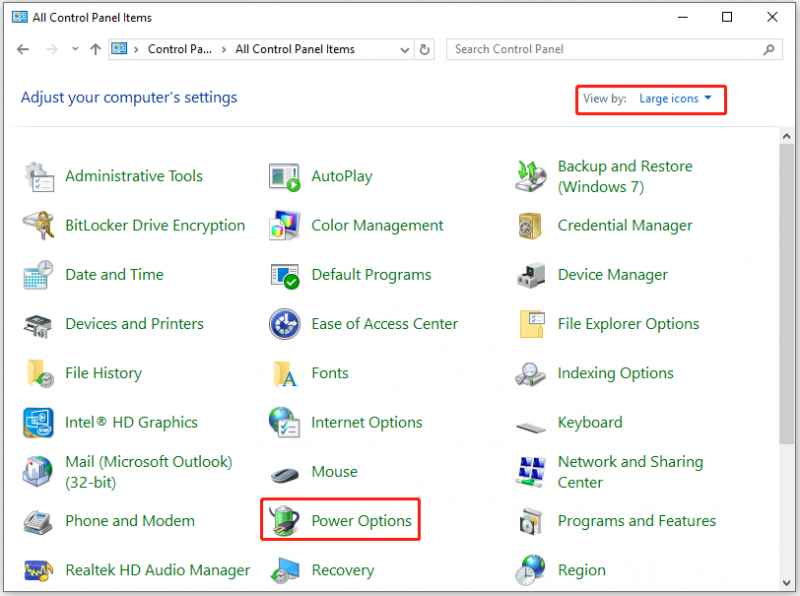Click the Color Management icon

[284, 225]
